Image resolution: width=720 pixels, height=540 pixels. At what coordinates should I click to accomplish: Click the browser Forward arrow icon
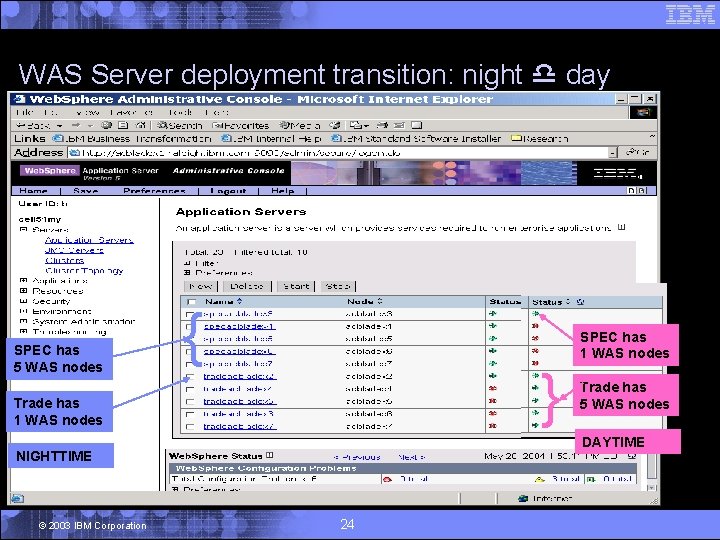pyautogui.click(x=76, y=125)
